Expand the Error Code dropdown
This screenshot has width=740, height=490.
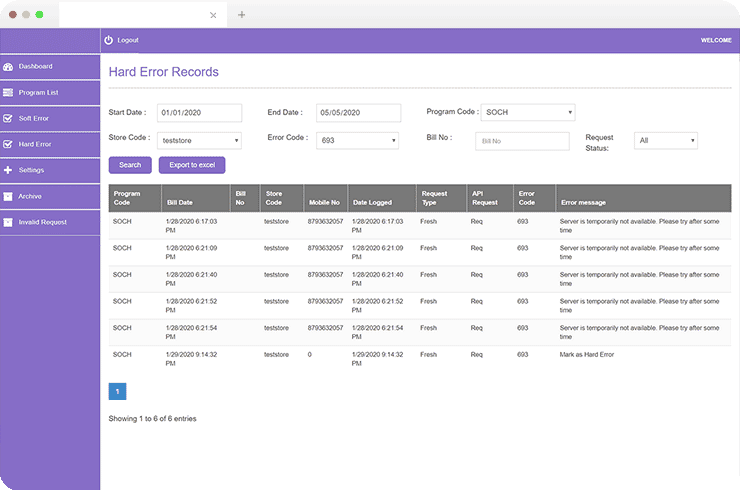358,141
